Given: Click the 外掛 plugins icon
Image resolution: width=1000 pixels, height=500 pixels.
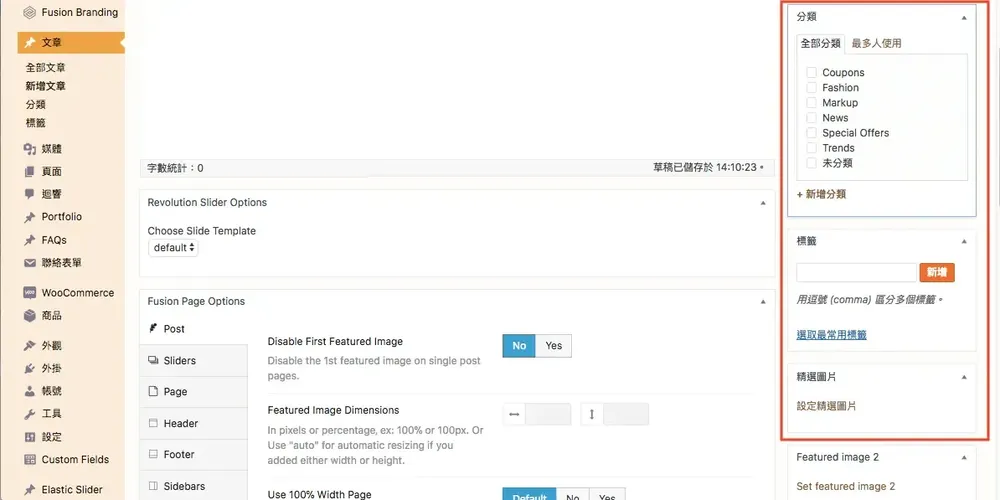Looking at the screenshot, I should [29, 369].
